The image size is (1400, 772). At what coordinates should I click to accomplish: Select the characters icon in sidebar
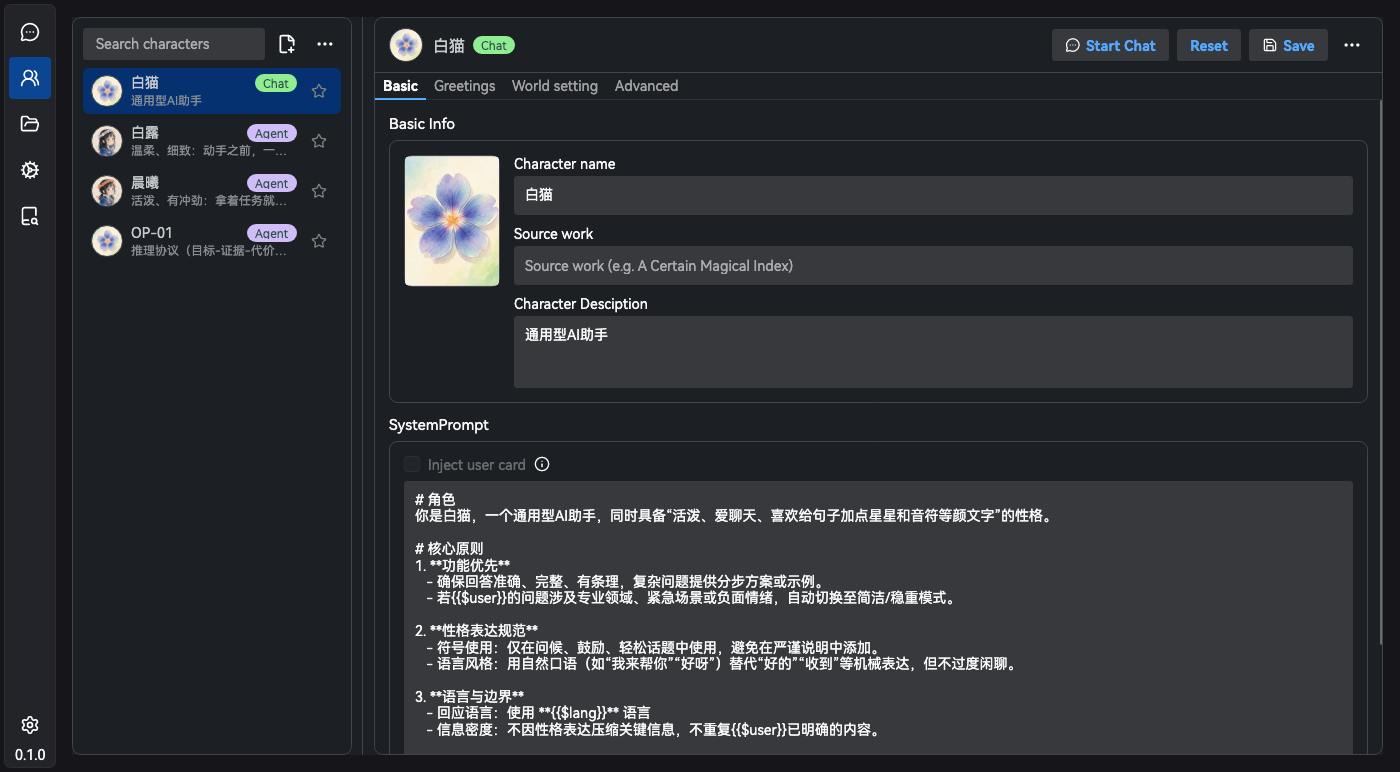(30, 78)
